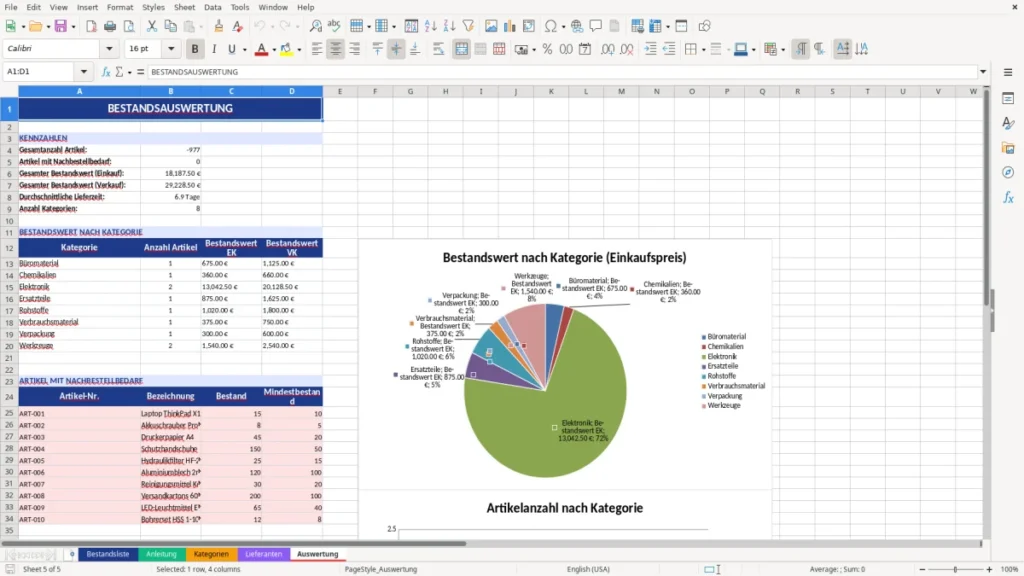Click the Insert Comment icon
This screenshot has height=576, width=1024.
[x=596, y=26]
